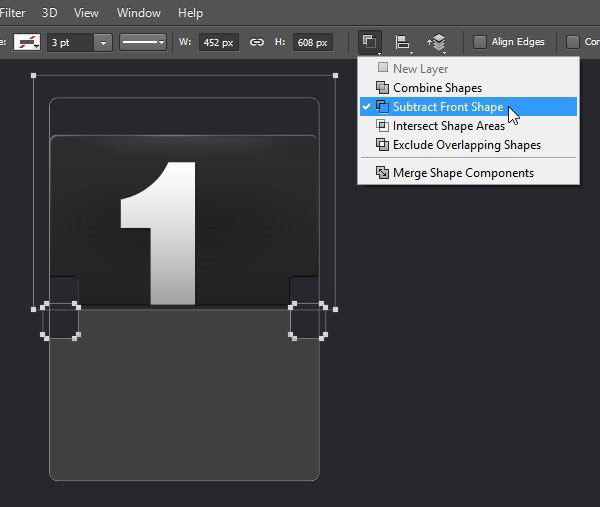
Task: Enable the Align Edges checkbox
Action: (x=479, y=42)
